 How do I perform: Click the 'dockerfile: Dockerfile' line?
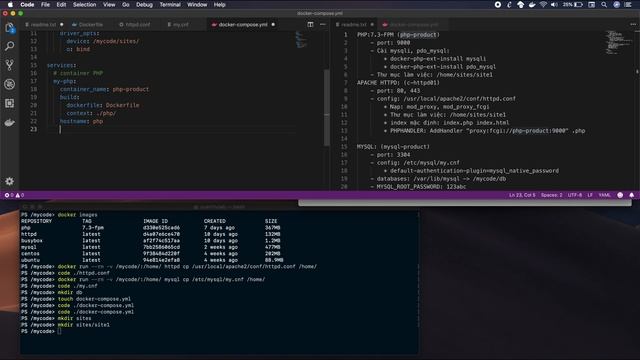coord(103,105)
